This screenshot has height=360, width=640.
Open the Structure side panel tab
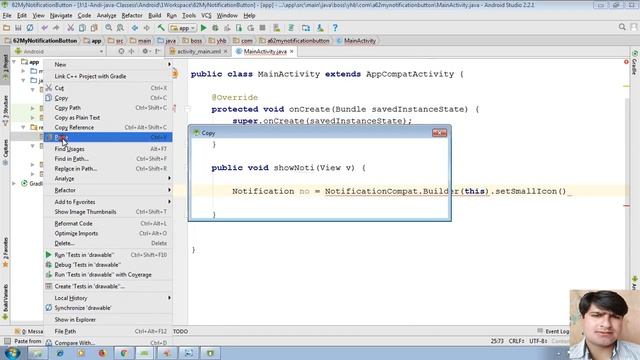tap(5, 110)
